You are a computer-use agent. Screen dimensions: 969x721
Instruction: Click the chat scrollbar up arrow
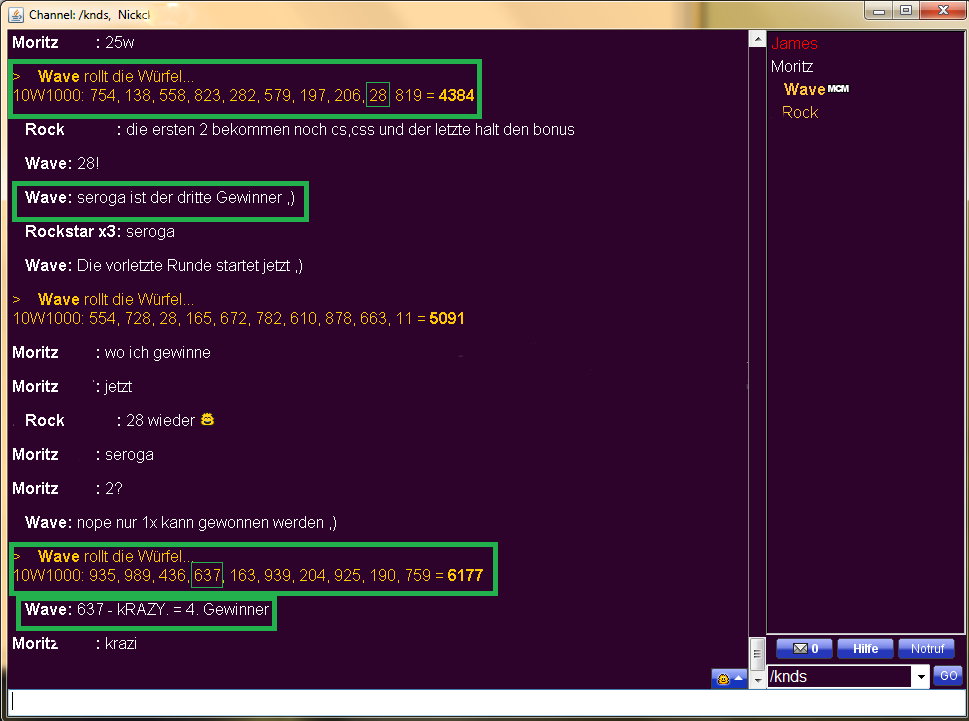point(758,39)
